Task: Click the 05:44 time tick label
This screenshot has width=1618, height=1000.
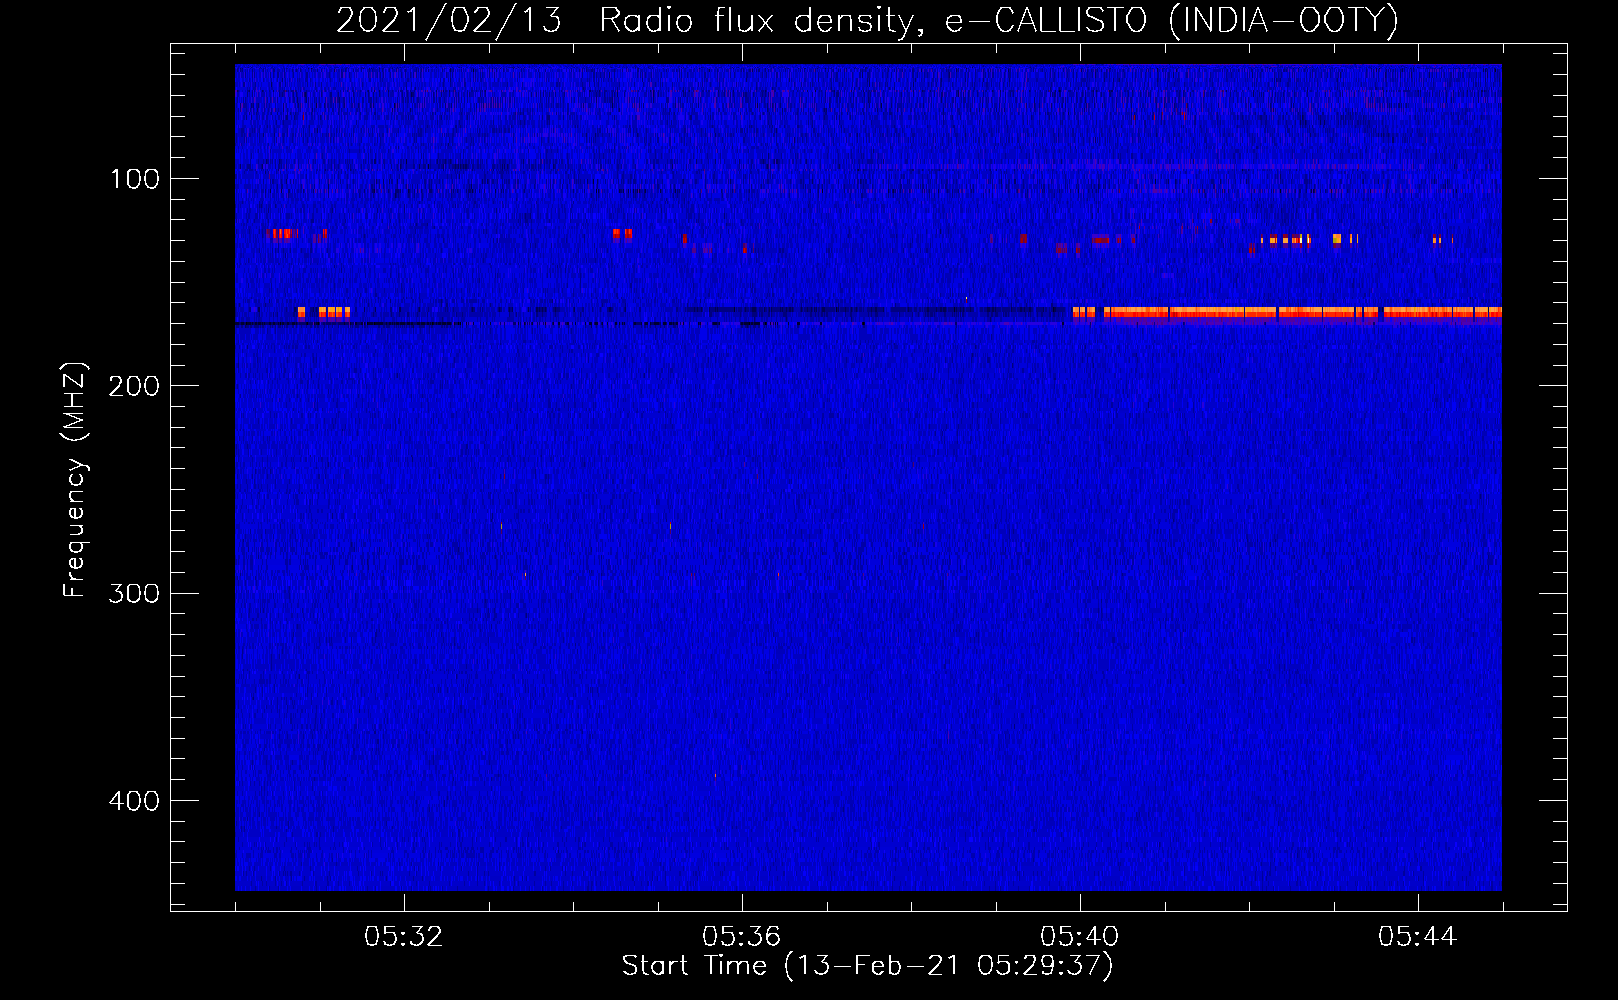Action: click(1418, 937)
